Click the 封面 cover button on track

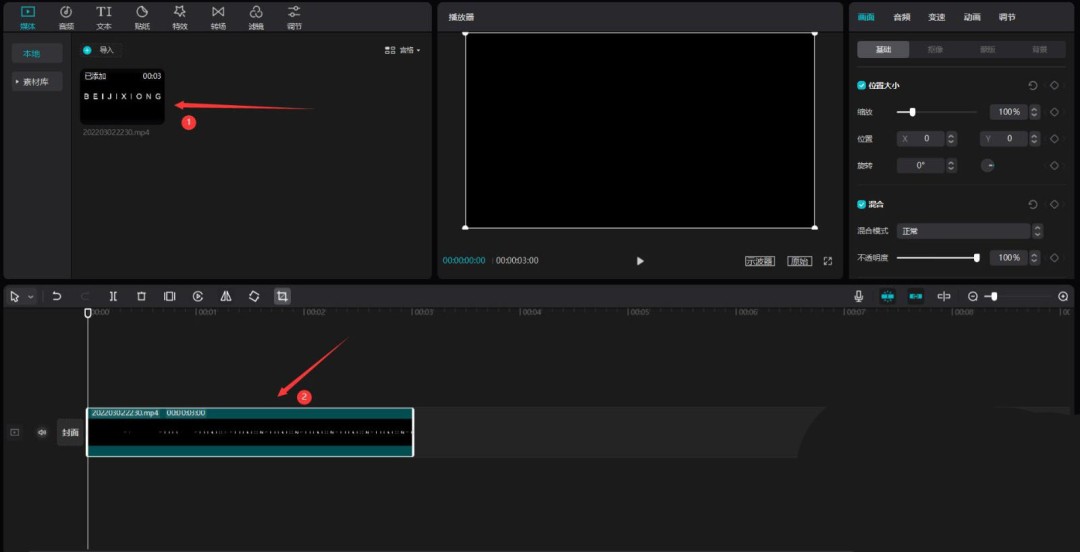point(70,432)
